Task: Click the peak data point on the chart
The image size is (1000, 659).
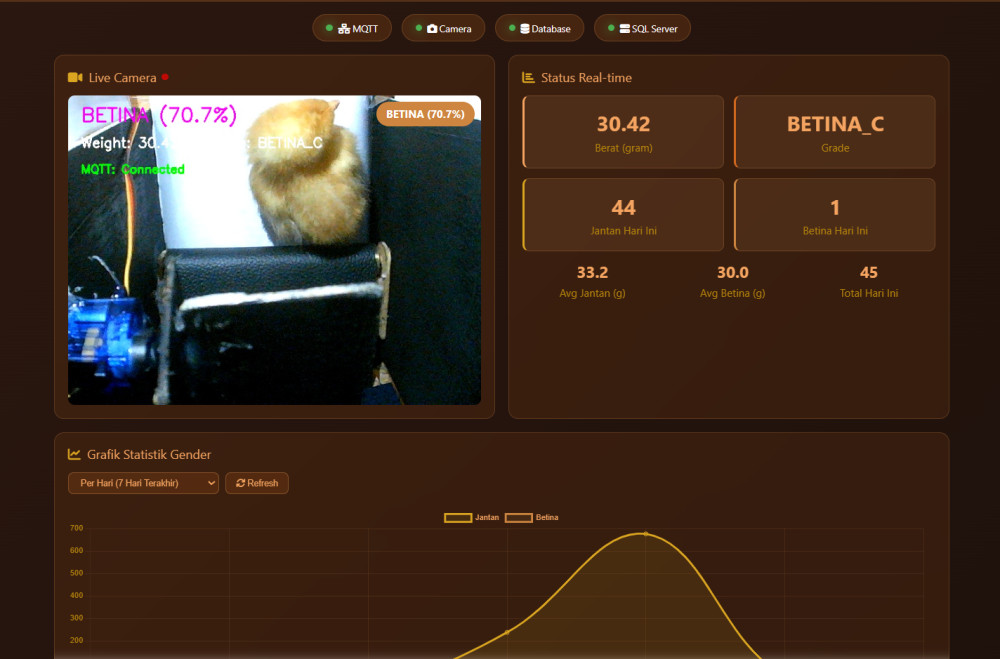Action: (645, 533)
